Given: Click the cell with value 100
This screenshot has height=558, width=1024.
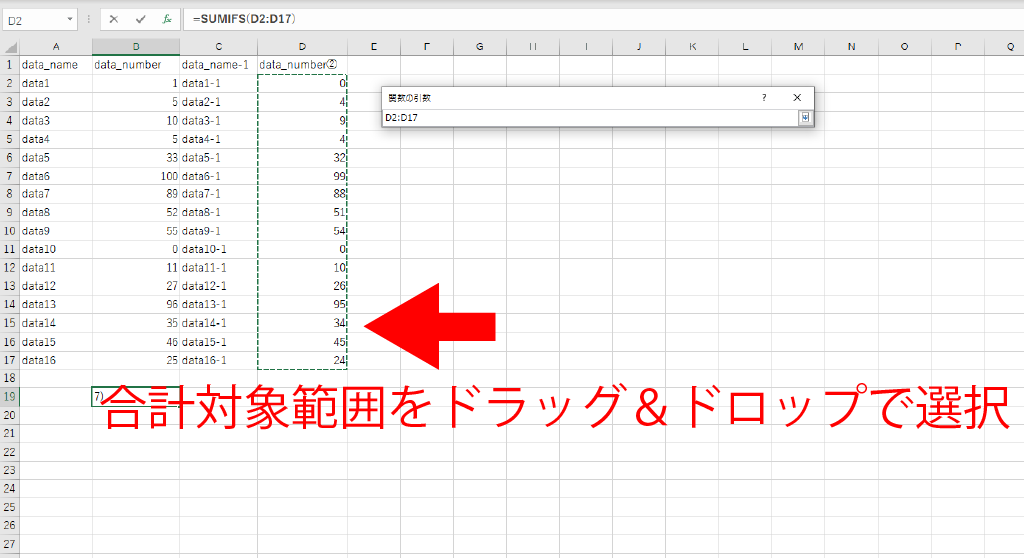Looking at the screenshot, I should 136,176.
